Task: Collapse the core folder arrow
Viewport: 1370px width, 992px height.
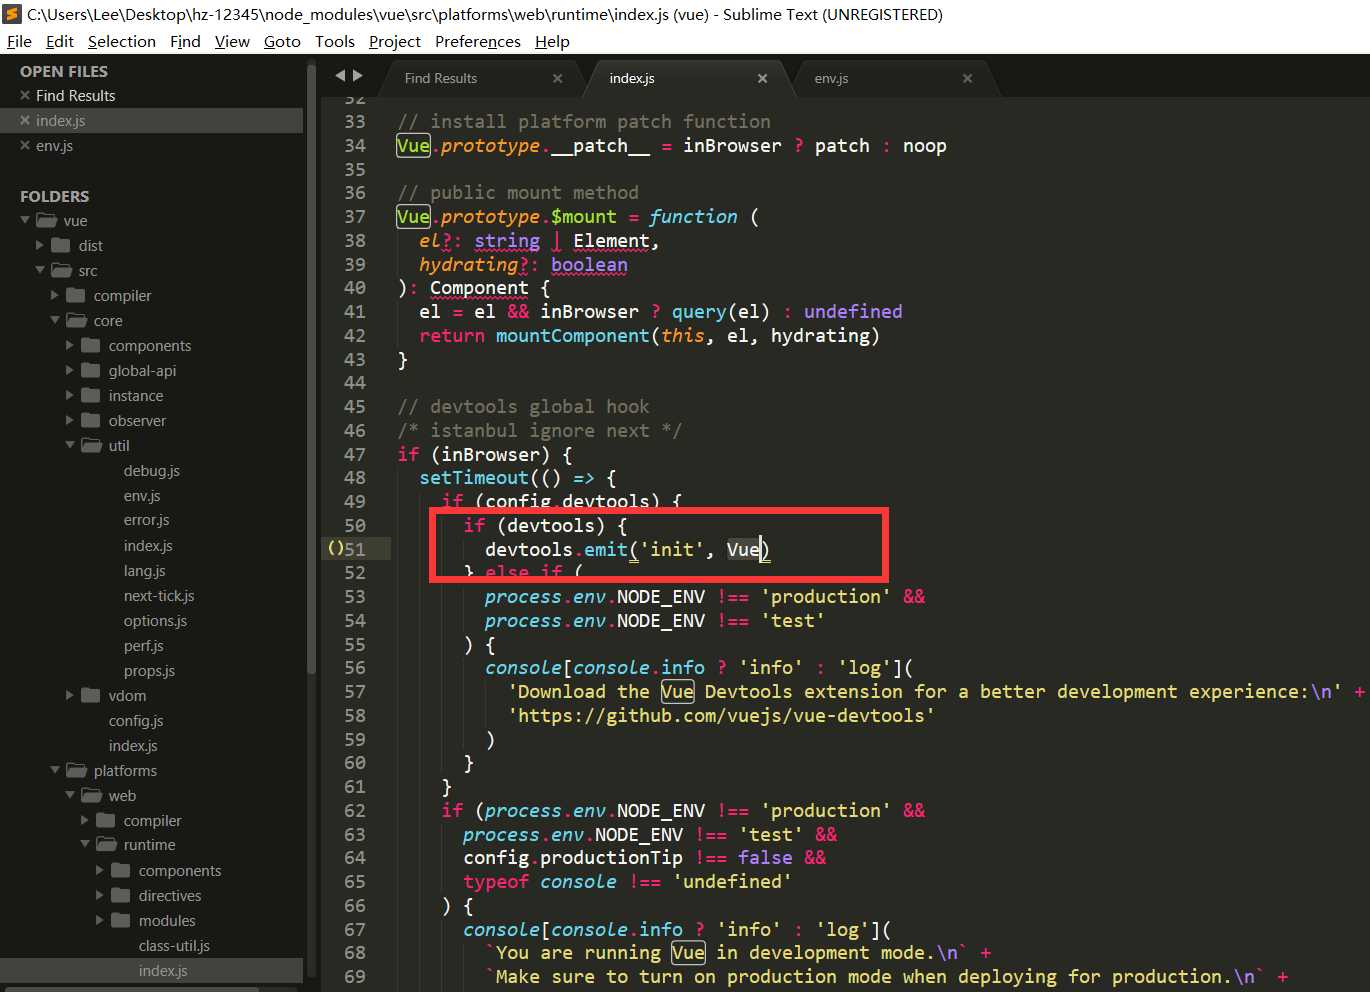Action: tap(55, 320)
